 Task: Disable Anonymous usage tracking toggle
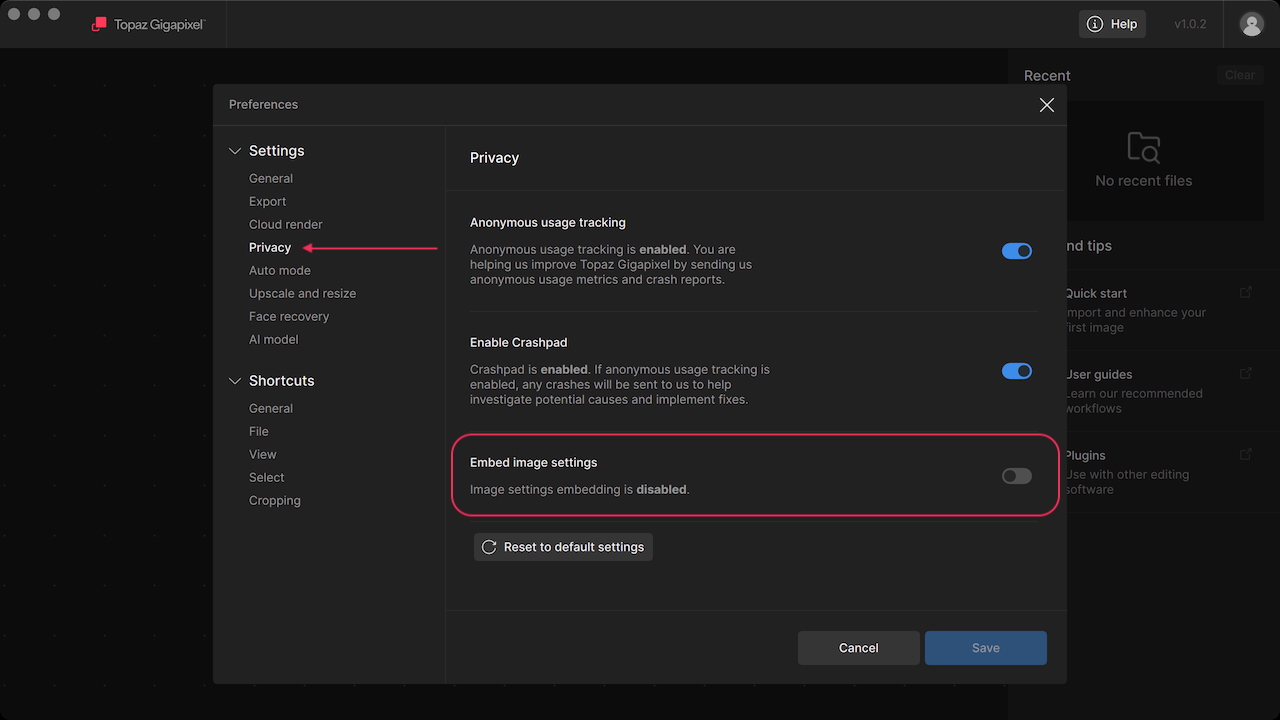(1016, 251)
